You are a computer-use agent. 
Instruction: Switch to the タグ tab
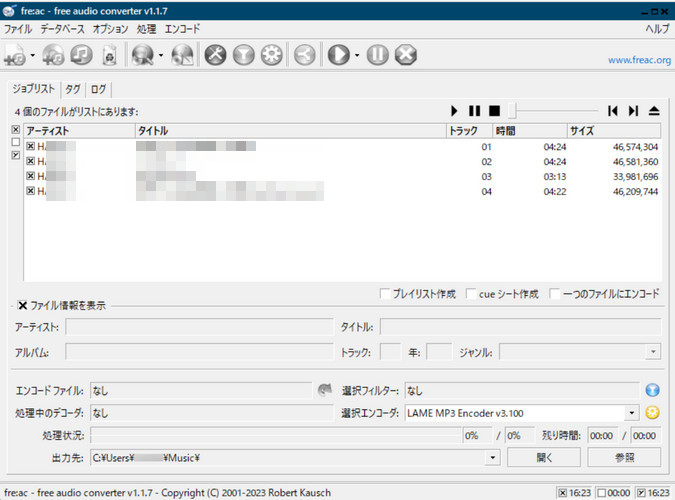pyautogui.click(x=73, y=89)
